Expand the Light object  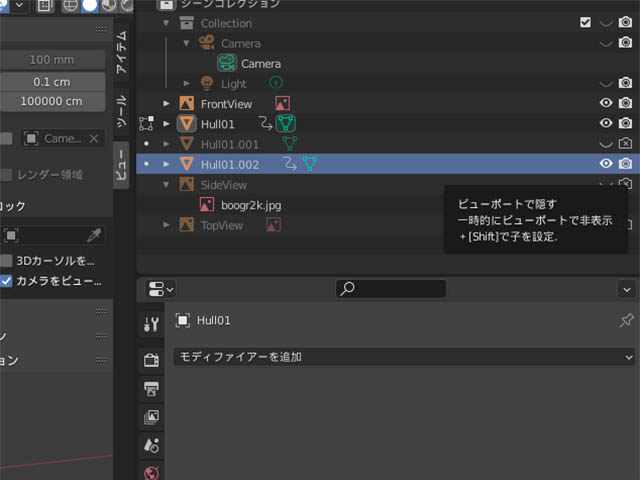[x=186, y=83]
